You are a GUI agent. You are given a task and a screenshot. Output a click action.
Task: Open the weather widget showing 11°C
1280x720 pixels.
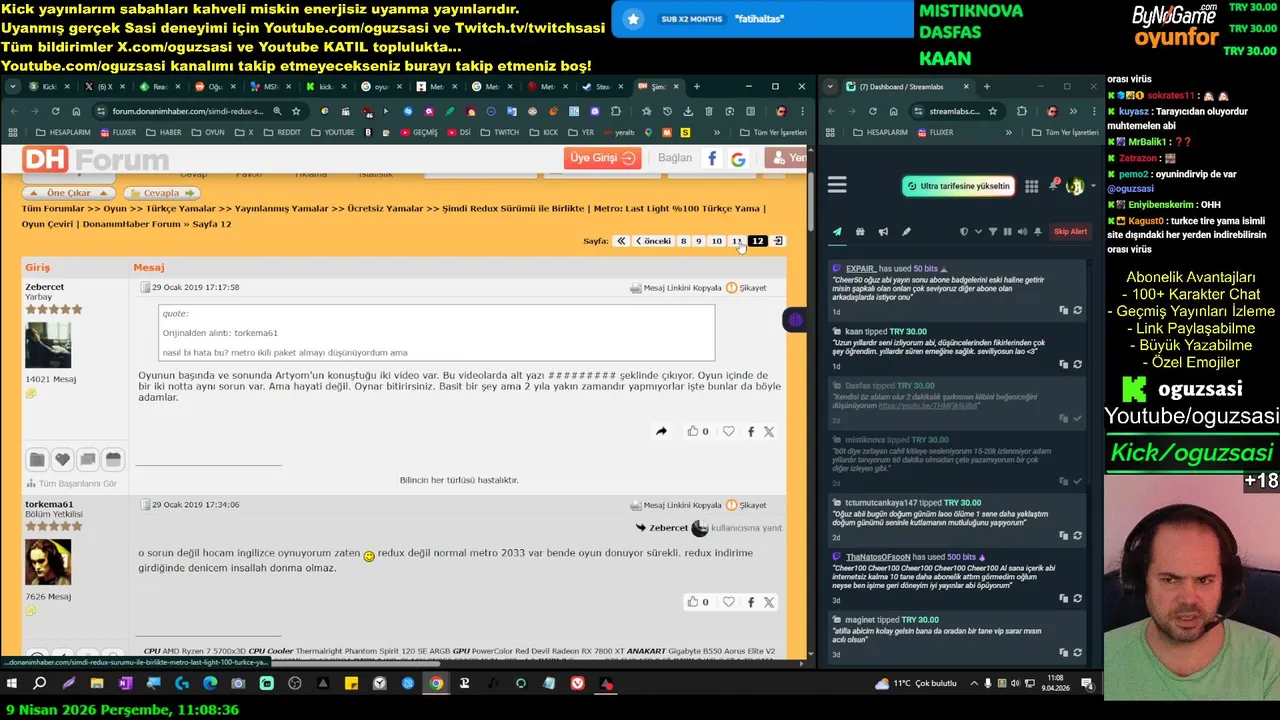[x=915, y=684]
